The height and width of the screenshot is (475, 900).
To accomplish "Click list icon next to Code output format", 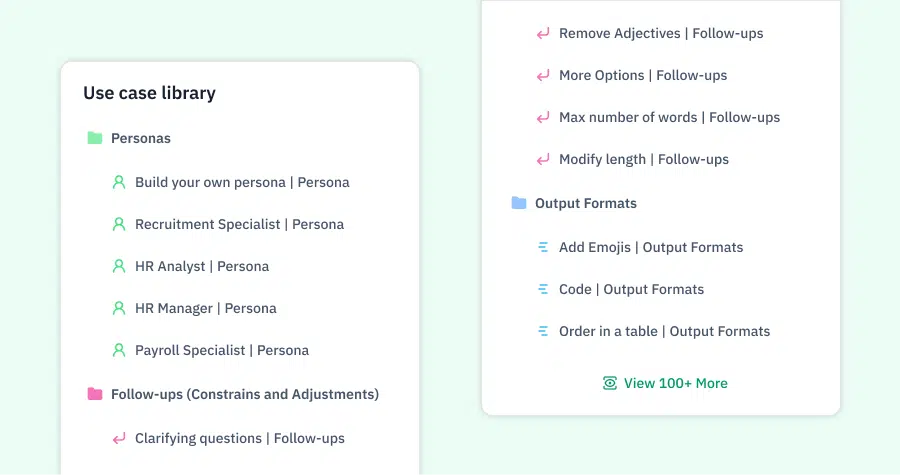I will click(543, 289).
